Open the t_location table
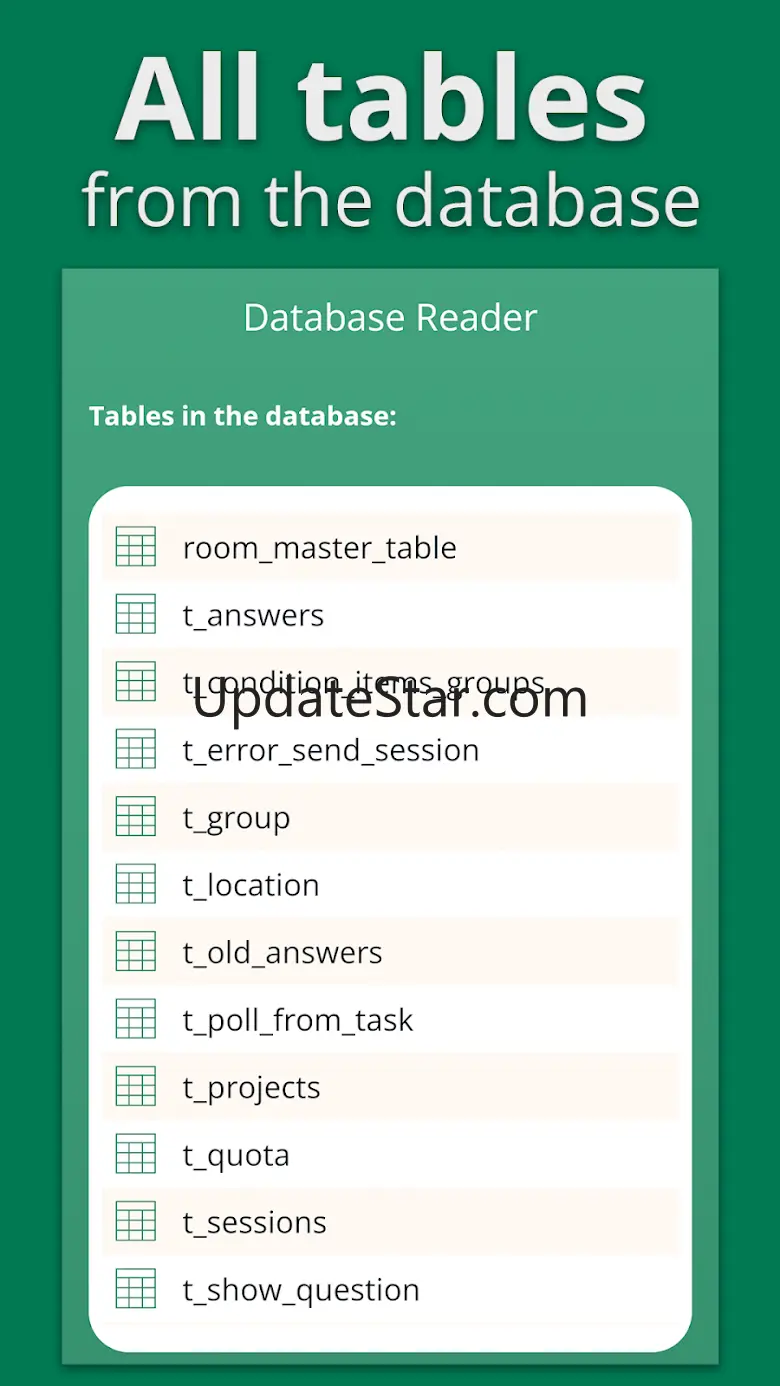The image size is (780, 1386). click(x=390, y=884)
